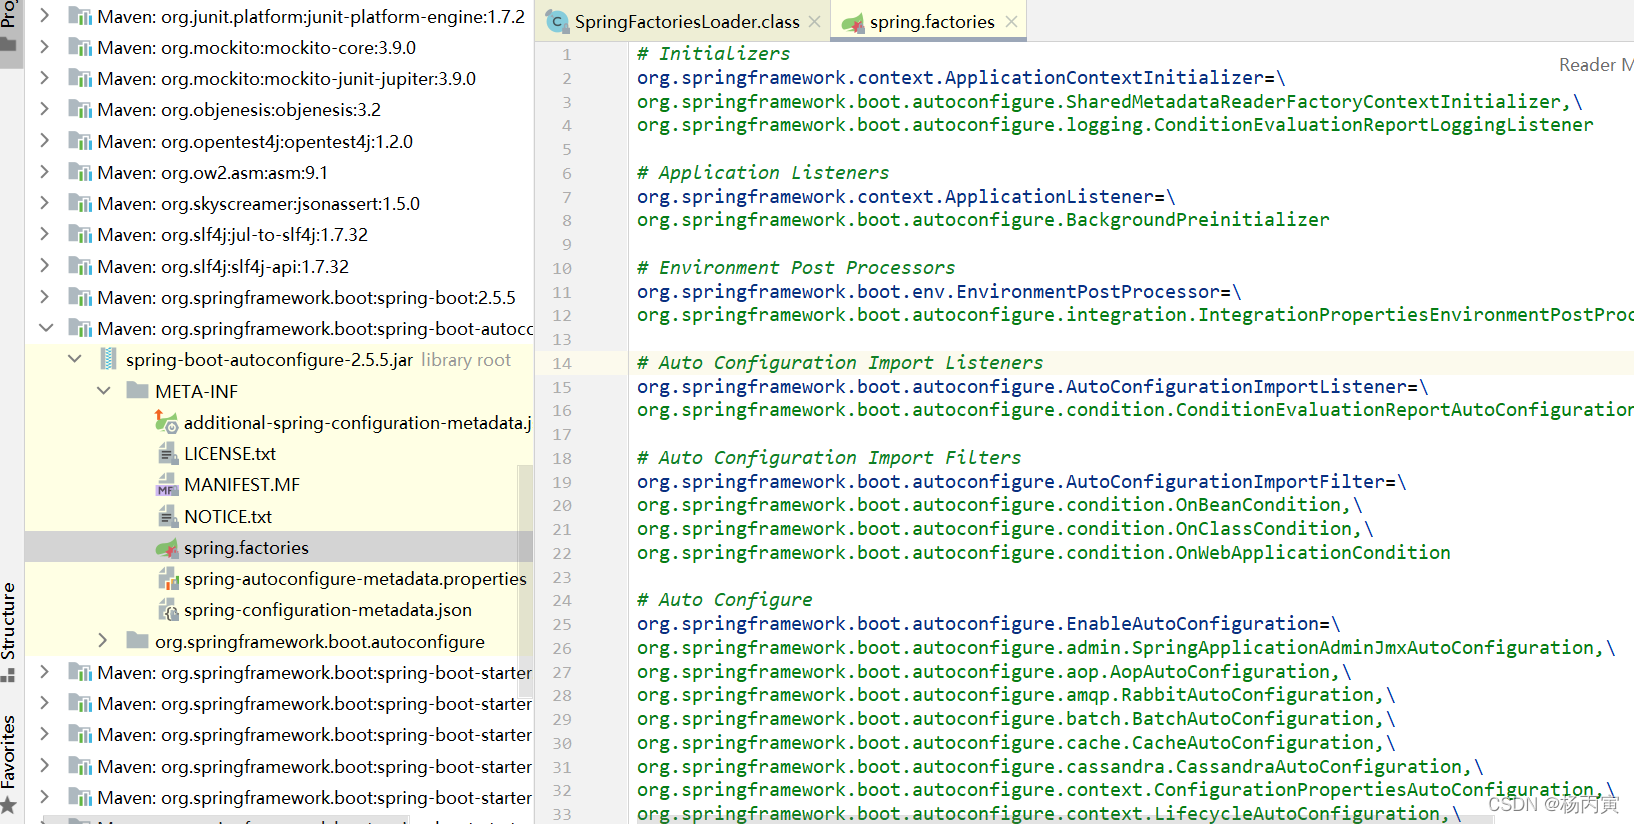Screen dimensions: 1634x824
Task: Expand Maven objenesis 3.2 library node
Action: pos(44,109)
